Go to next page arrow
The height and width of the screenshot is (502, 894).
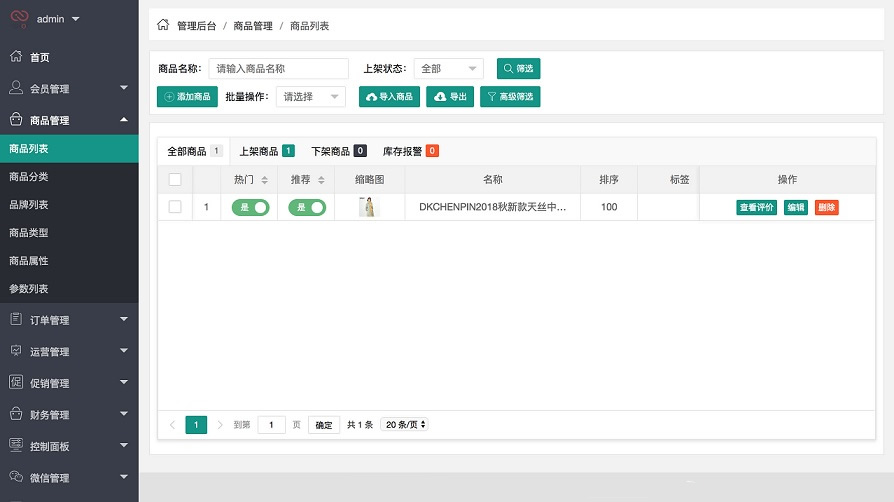pyautogui.click(x=220, y=424)
